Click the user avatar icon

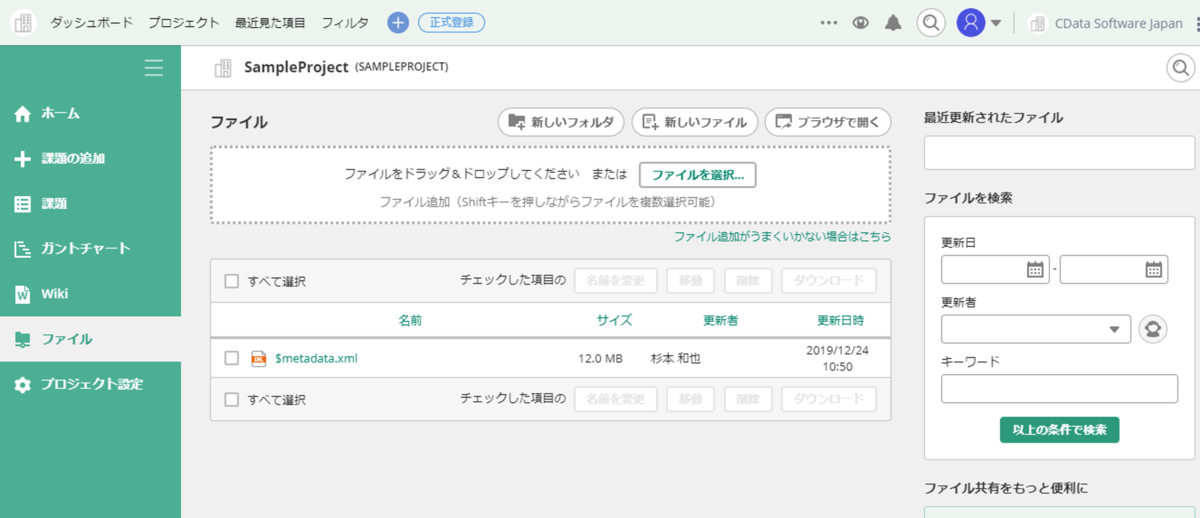971,23
